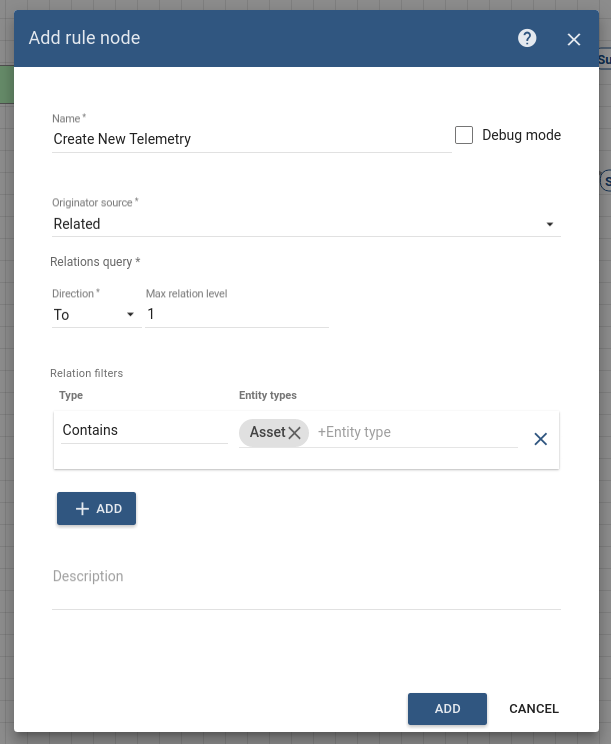Open help for the rule node
The image size is (611, 744).
point(527,38)
